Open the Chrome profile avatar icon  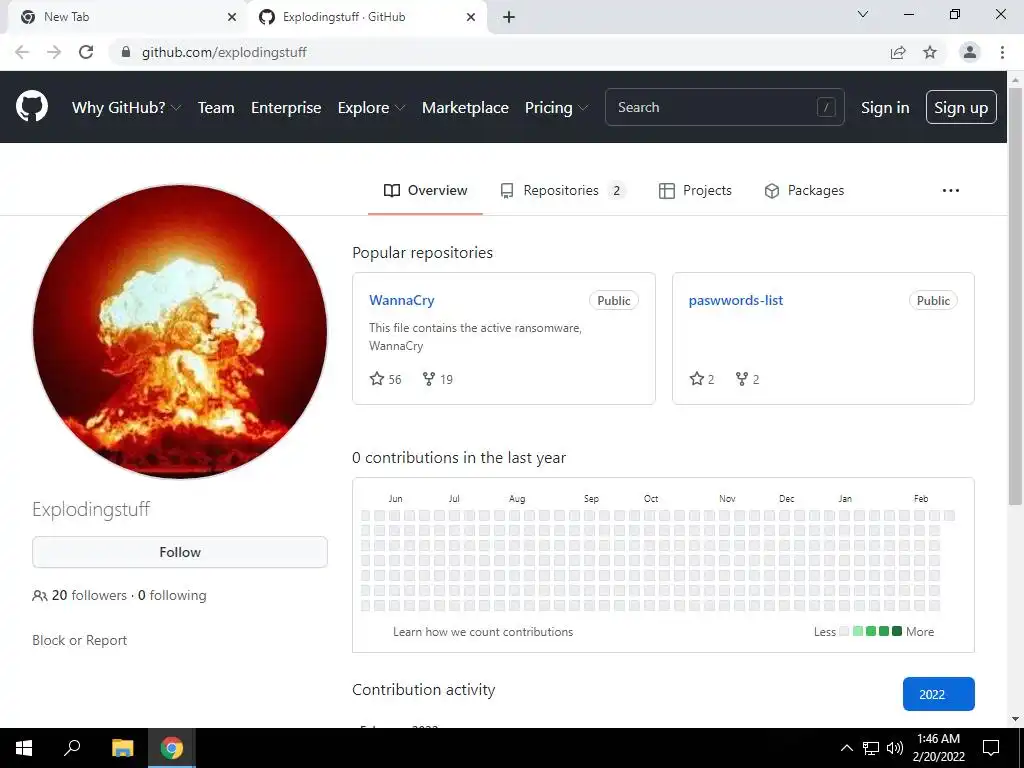point(970,52)
